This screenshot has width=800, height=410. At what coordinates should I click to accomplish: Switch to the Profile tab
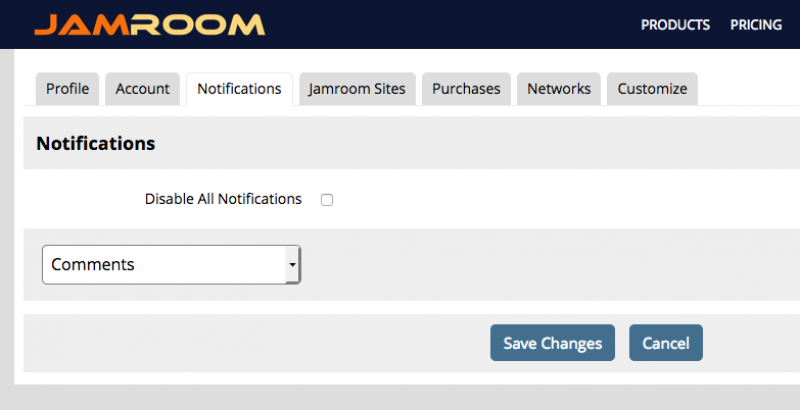point(67,89)
